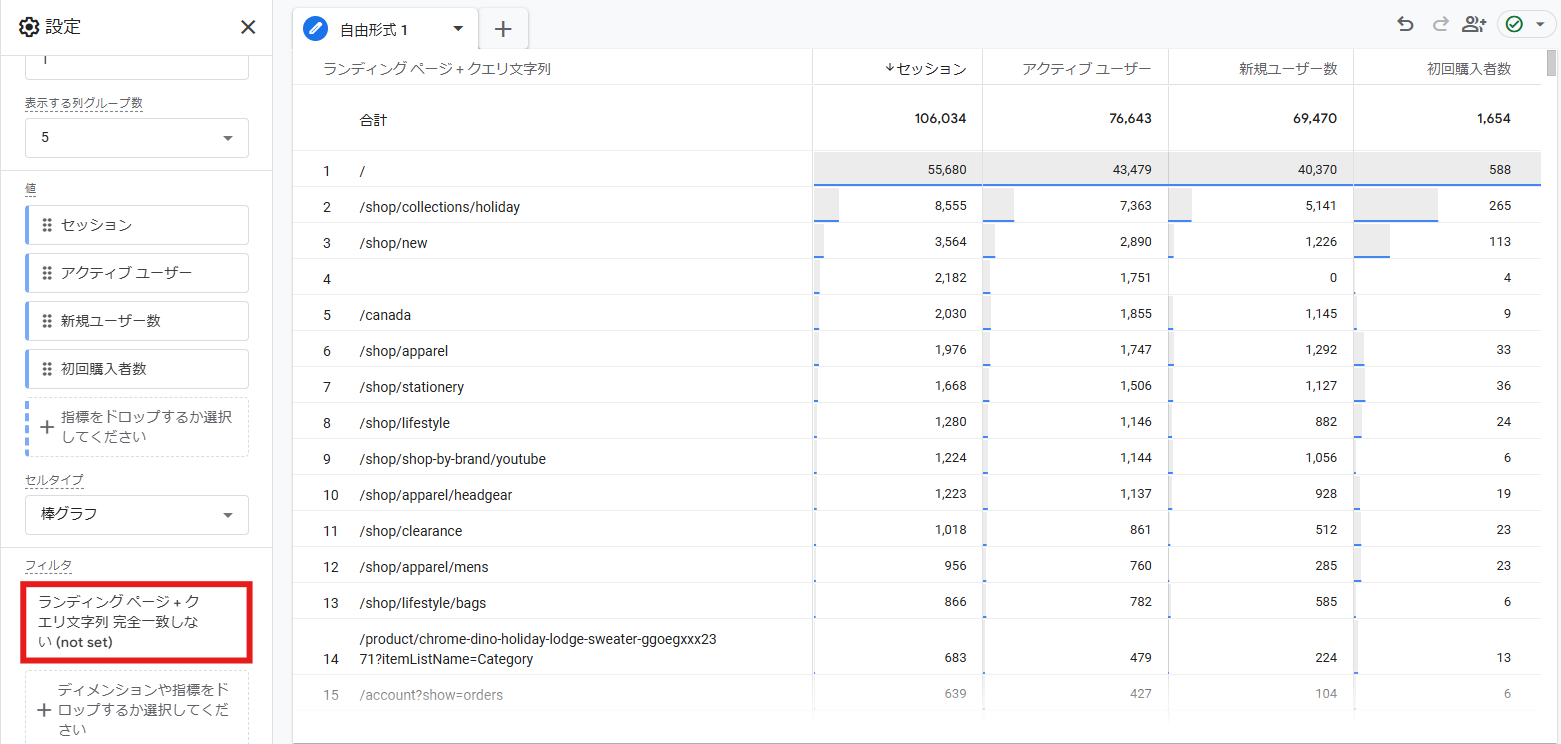Click the share with users icon
Image resolution: width=1561 pixels, height=744 pixels.
tap(1473, 24)
